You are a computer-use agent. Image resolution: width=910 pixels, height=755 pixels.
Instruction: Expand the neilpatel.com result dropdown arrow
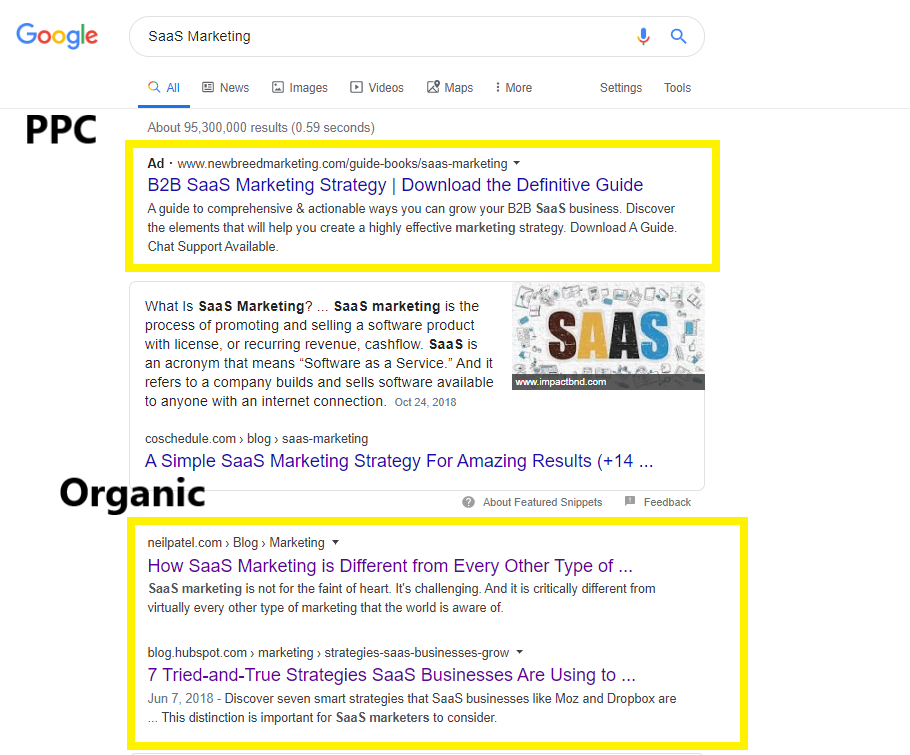tap(336, 542)
